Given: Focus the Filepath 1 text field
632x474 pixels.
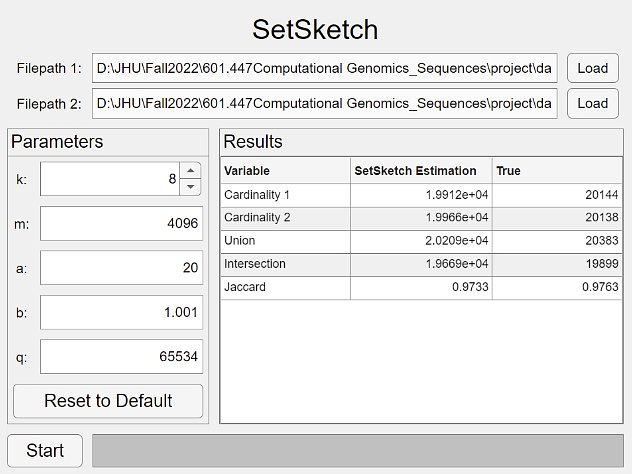Looking at the screenshot, I should click(324, 68).
